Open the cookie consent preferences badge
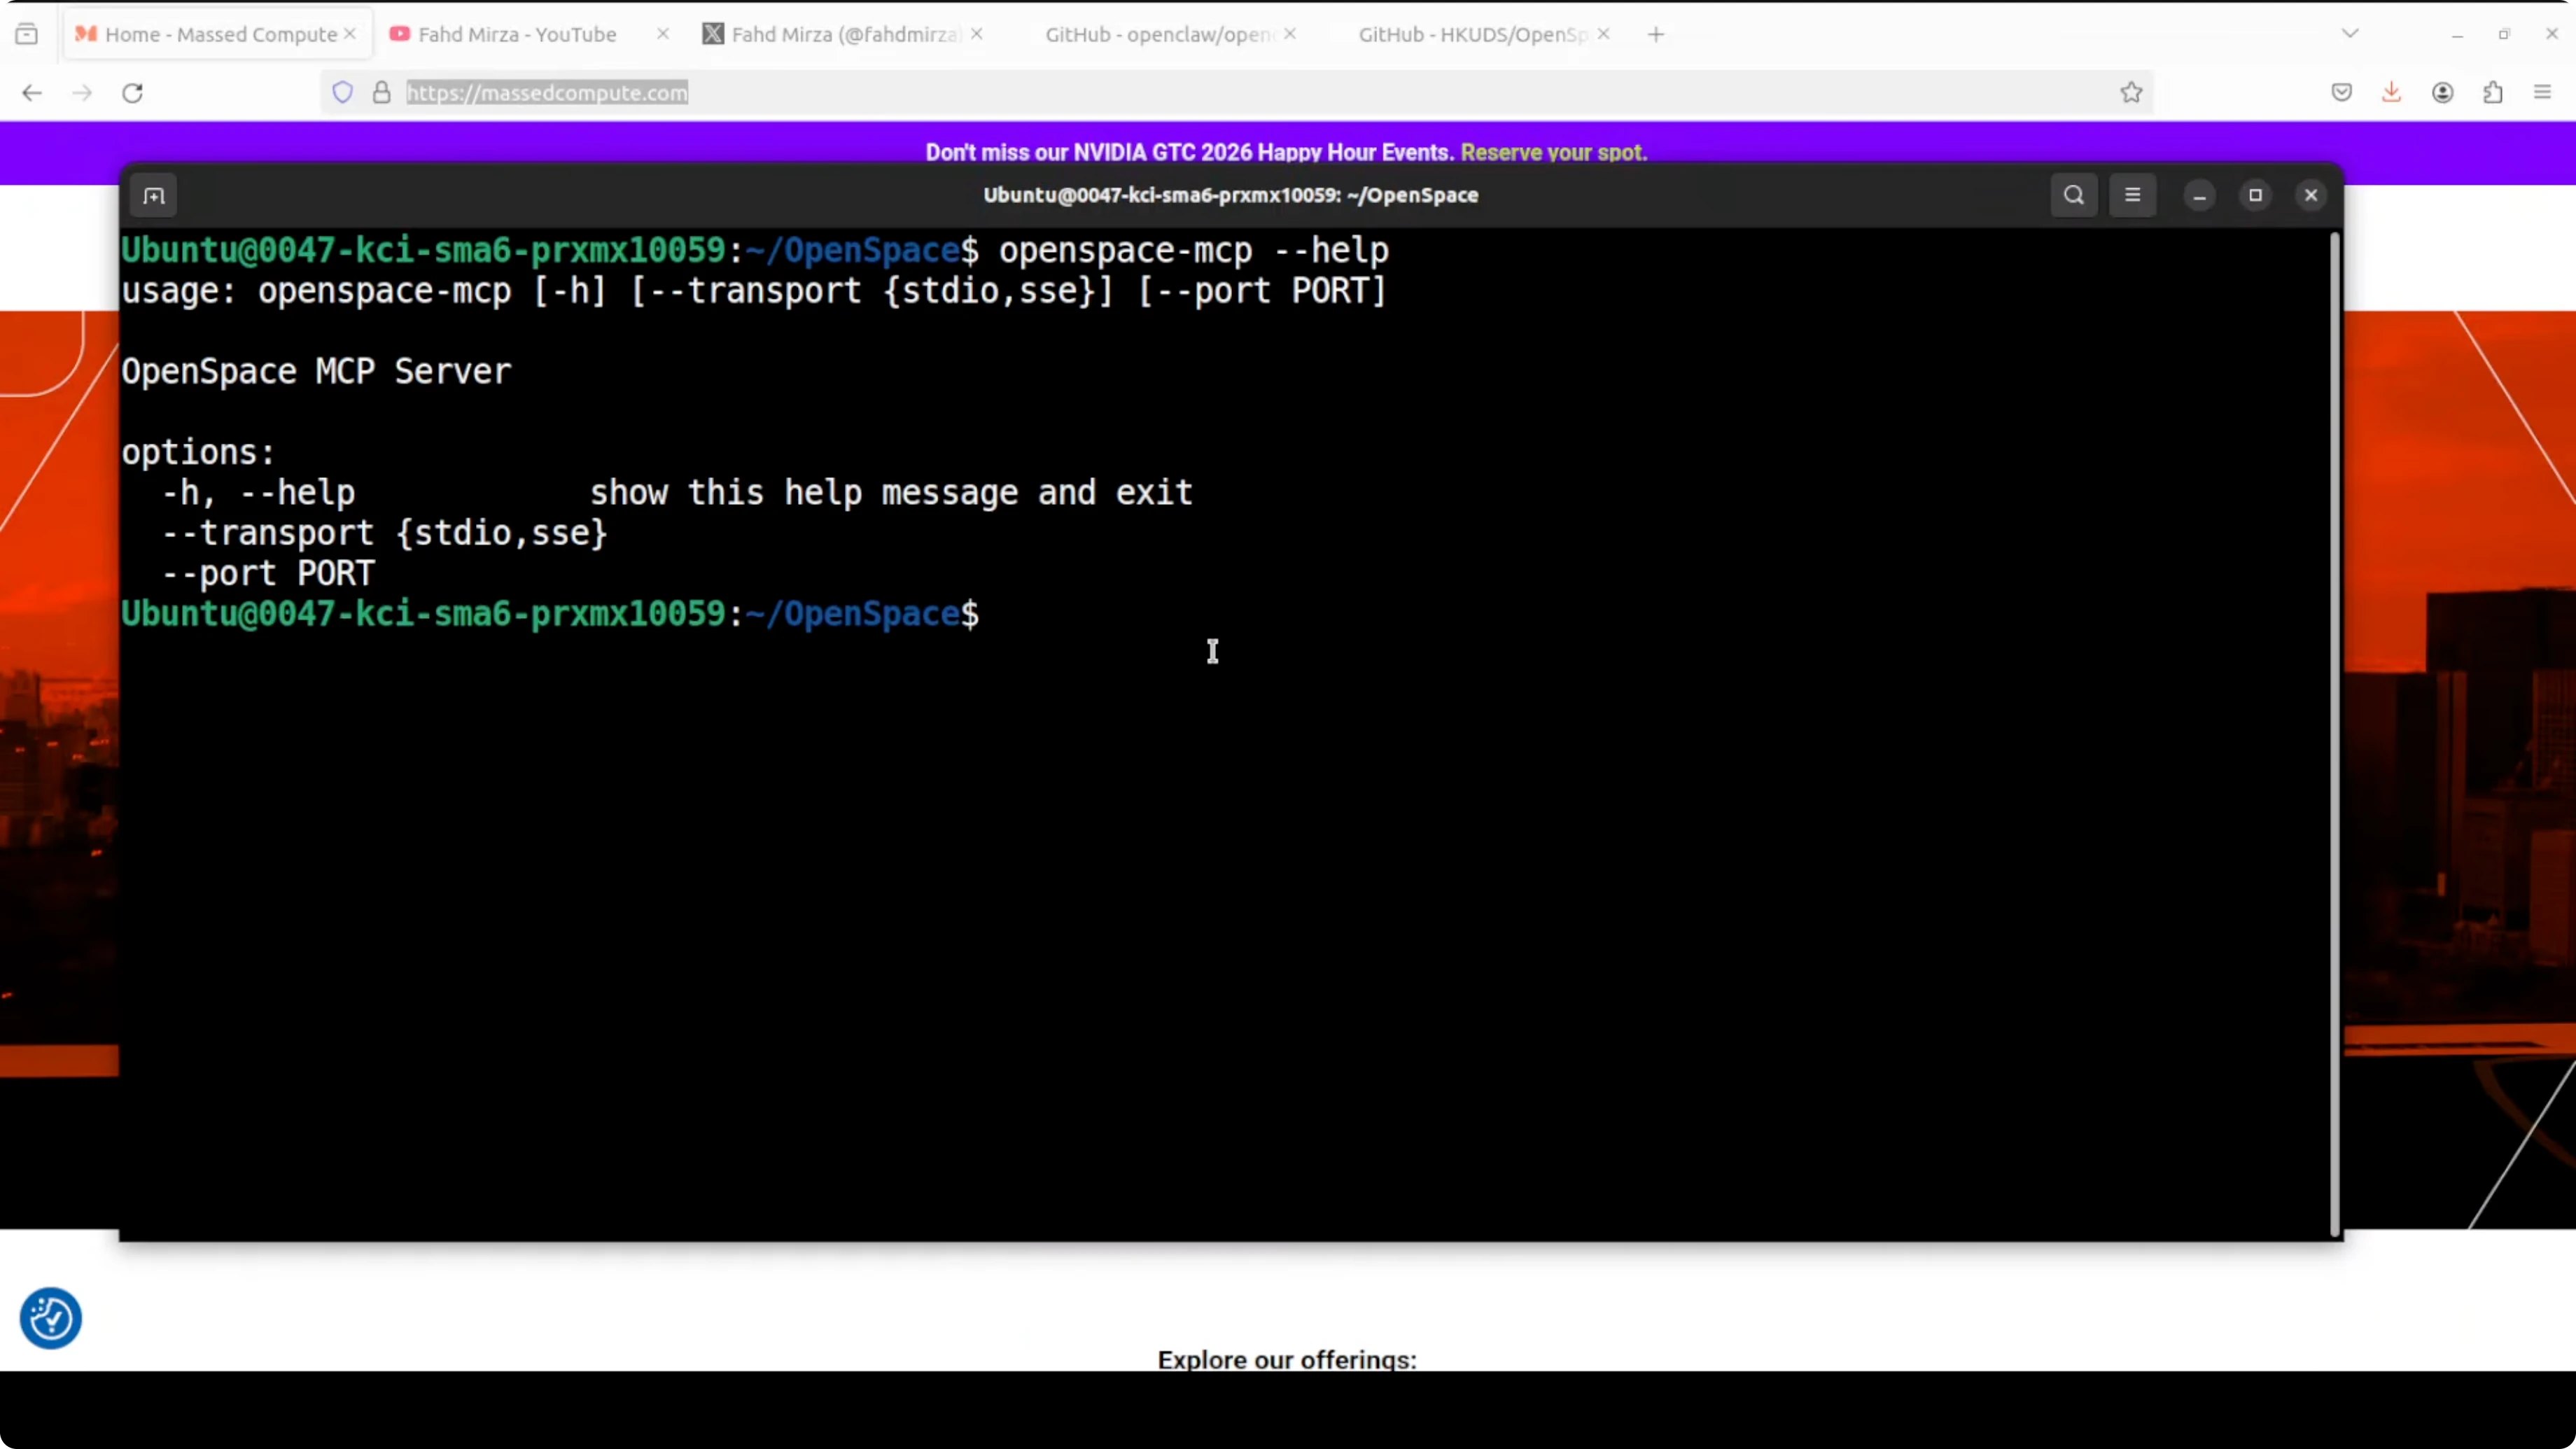Image resolution: width=2576 pixels, height=1449 pixels. pyautogui.click(x=50, y=1318)
